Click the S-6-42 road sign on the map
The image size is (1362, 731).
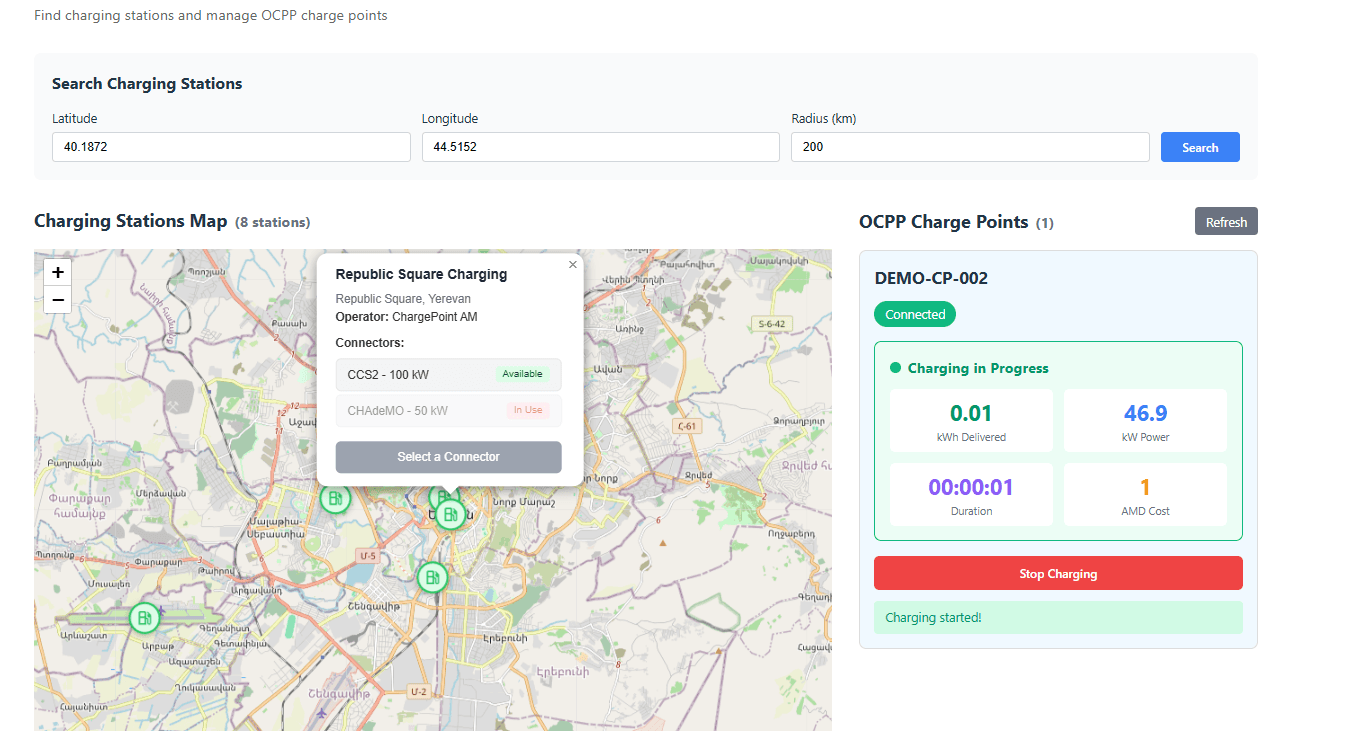(773, 324)
